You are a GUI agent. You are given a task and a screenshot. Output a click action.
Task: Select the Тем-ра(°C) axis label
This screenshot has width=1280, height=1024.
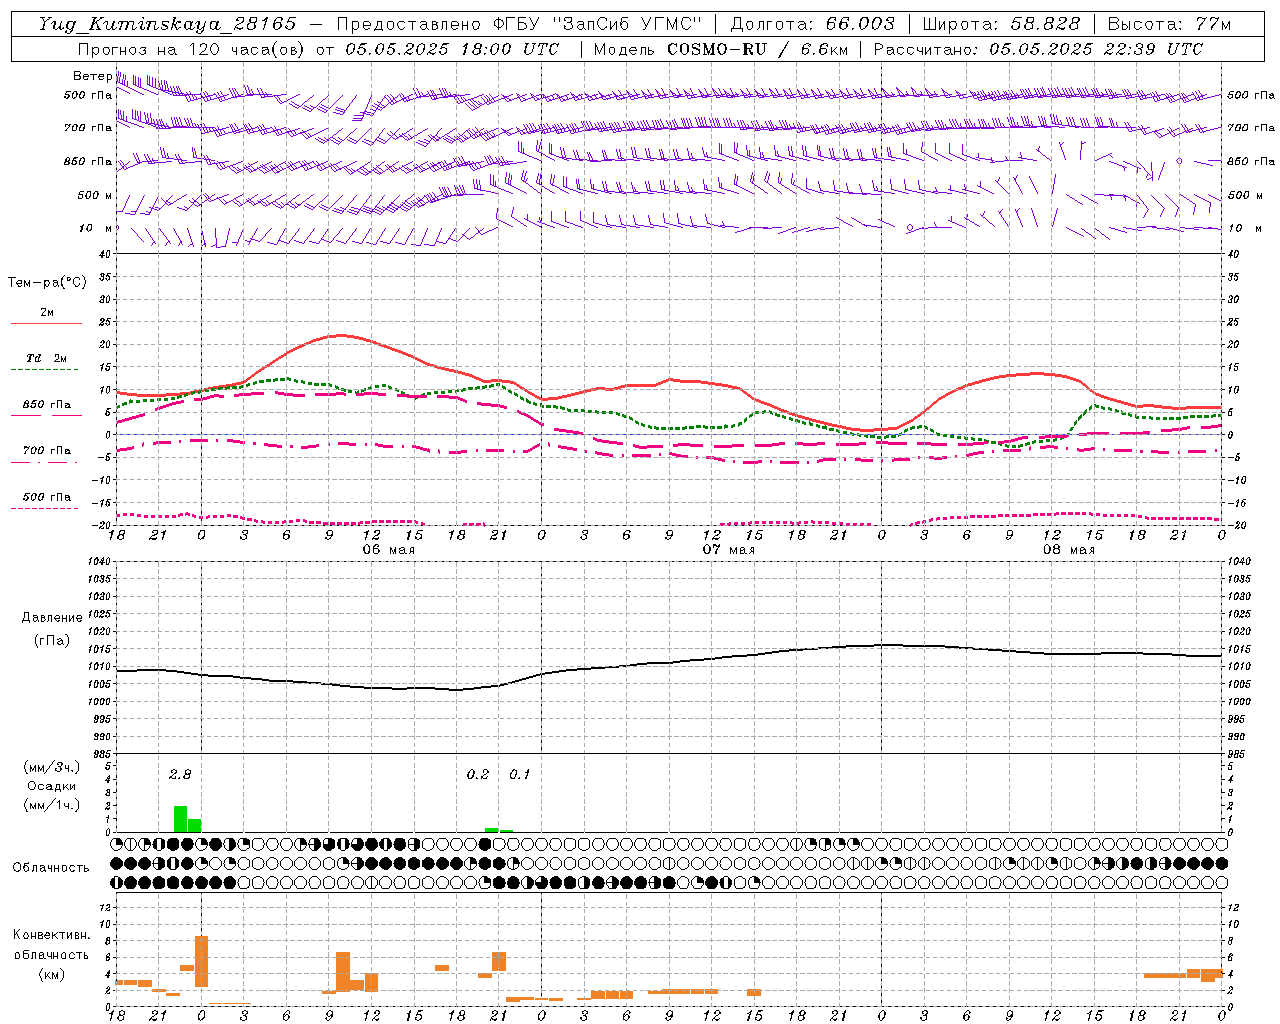(47, 282)
